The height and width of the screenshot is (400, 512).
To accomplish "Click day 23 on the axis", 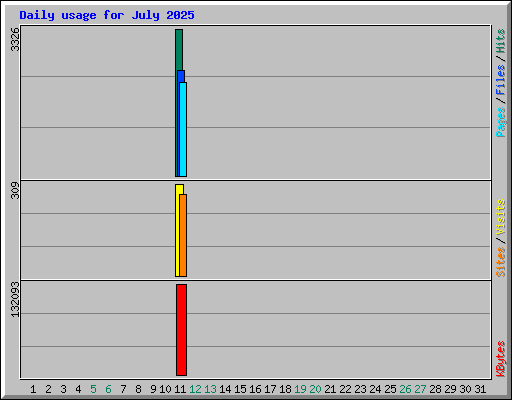I will tap(360, 389).
